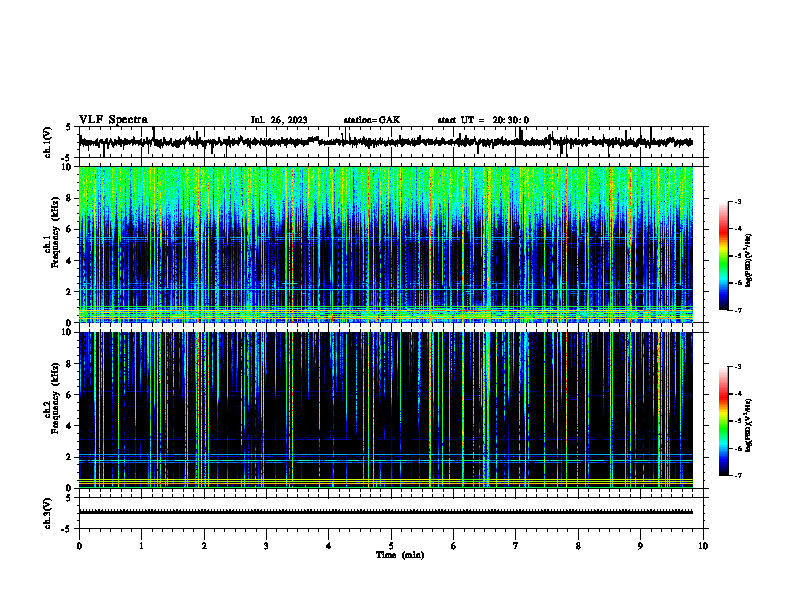Click the station=GAK label

pos(372,120)
